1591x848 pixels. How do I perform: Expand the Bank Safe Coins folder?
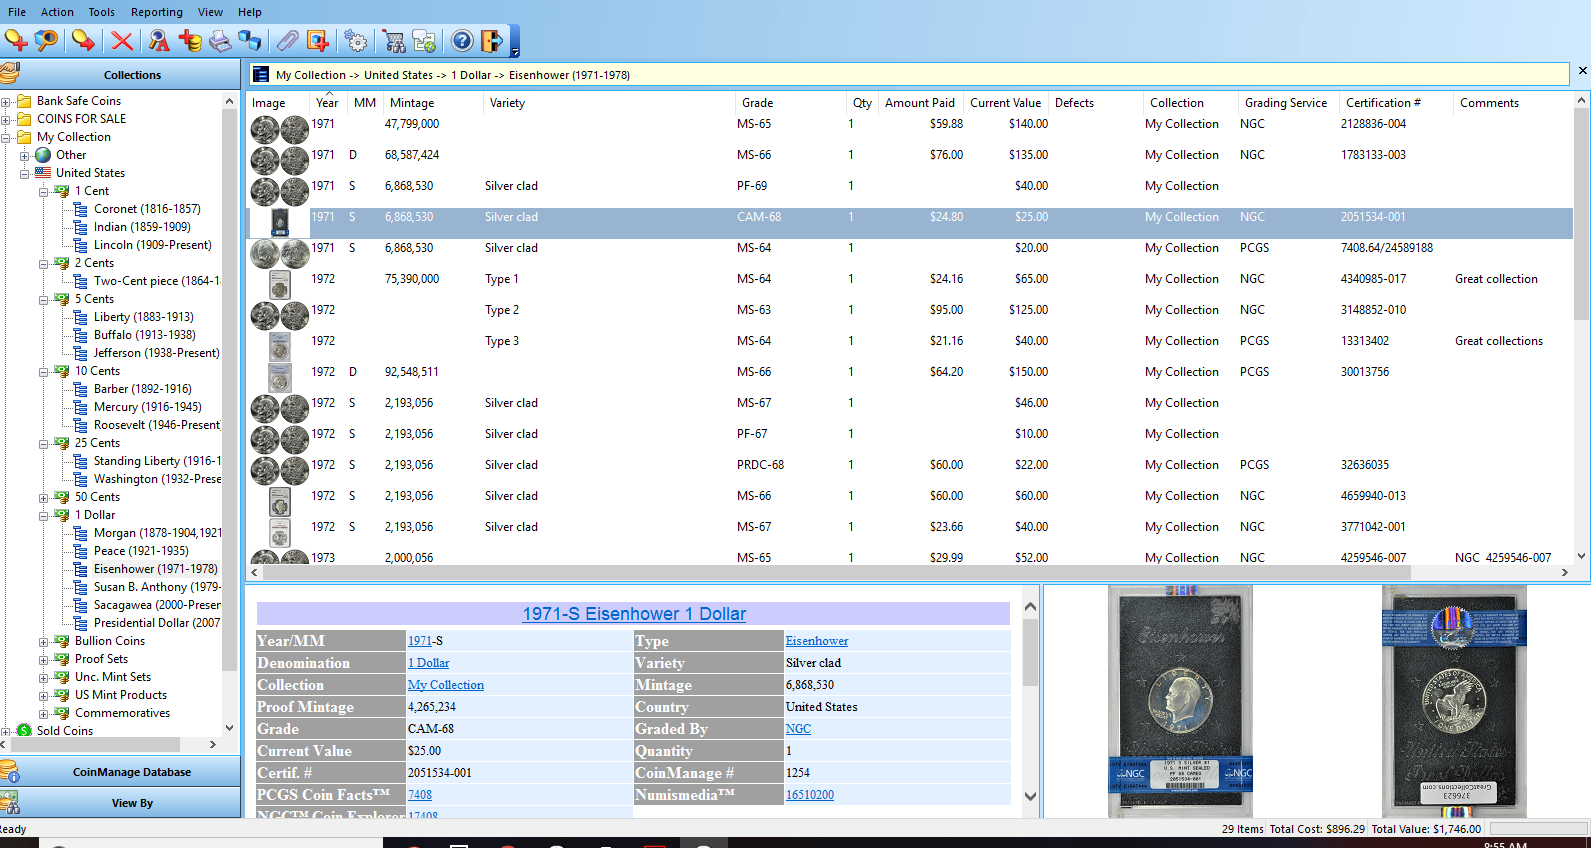point(6,101)
